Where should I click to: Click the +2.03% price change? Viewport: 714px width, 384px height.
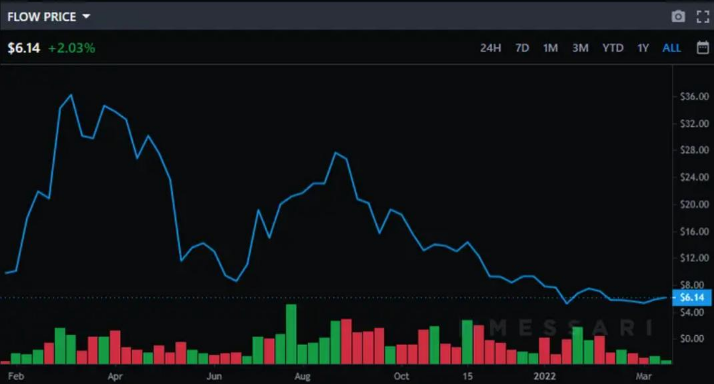[71, 48]
